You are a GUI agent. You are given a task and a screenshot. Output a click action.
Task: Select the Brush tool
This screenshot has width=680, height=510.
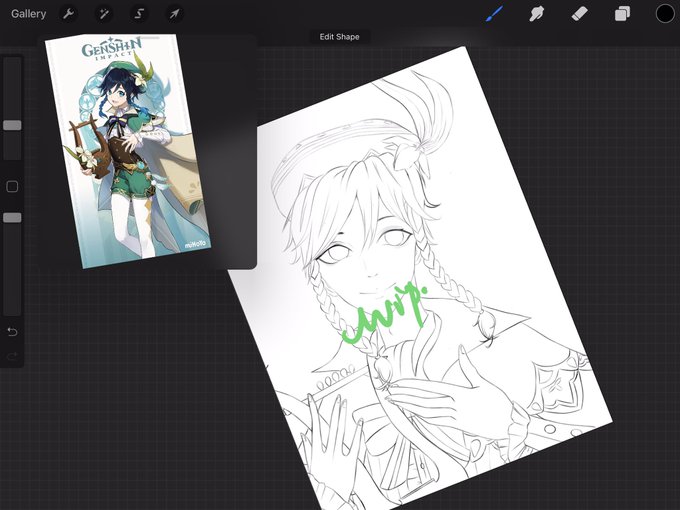[495, 14]
